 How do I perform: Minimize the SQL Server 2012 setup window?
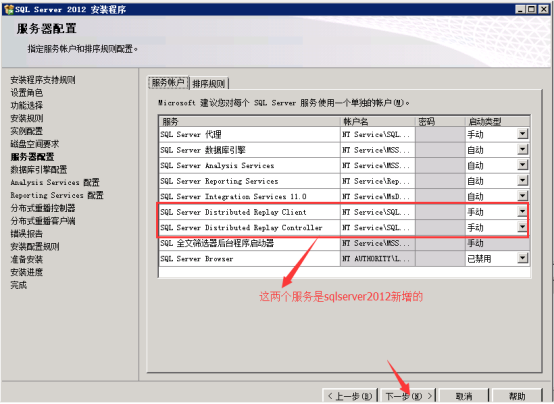(x=519, y=10)
